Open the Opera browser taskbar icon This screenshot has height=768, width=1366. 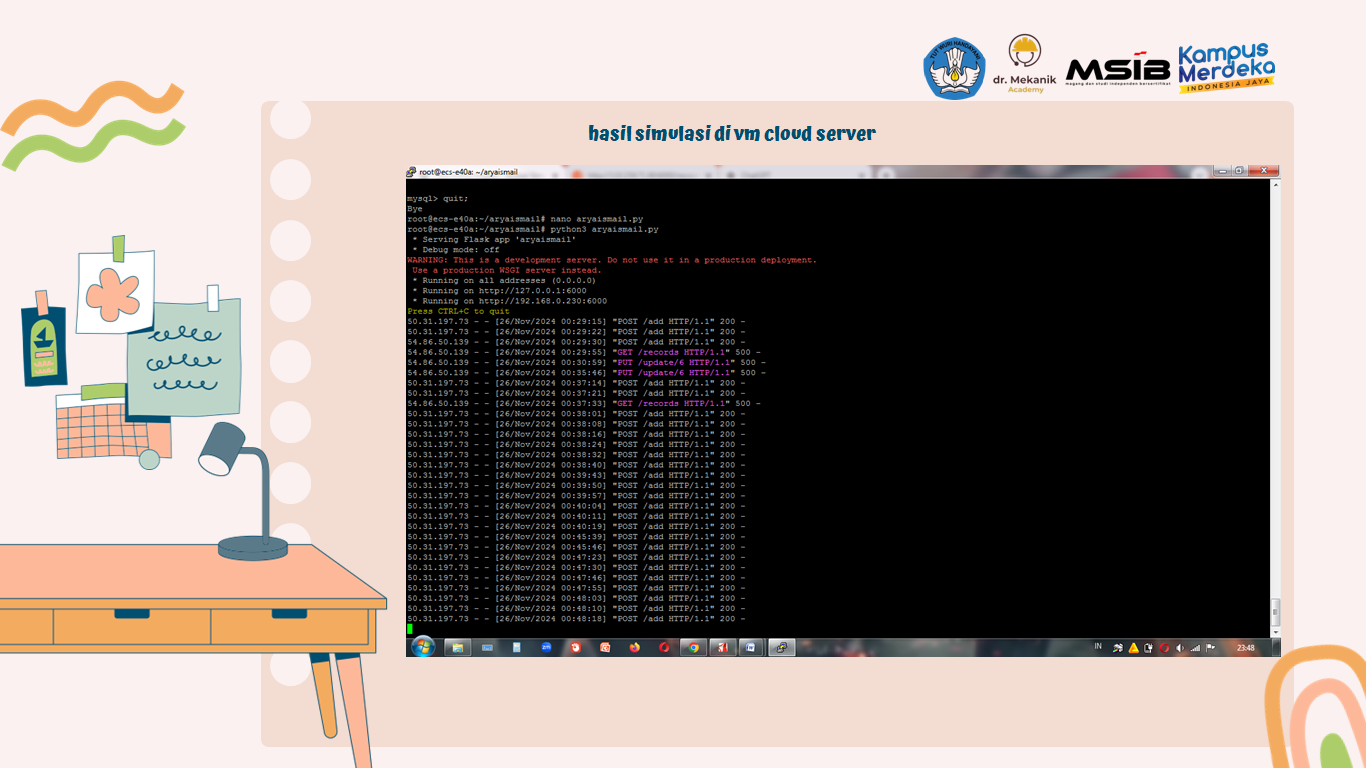[664, 647]
